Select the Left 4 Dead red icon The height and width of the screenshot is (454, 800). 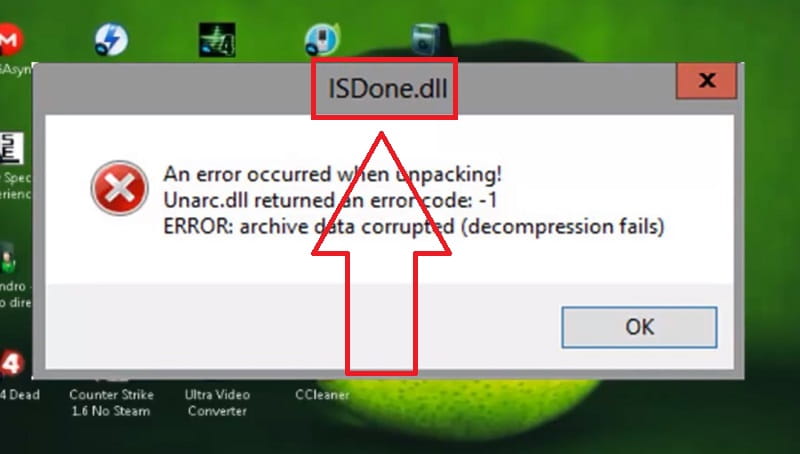[x=11, y=364]
